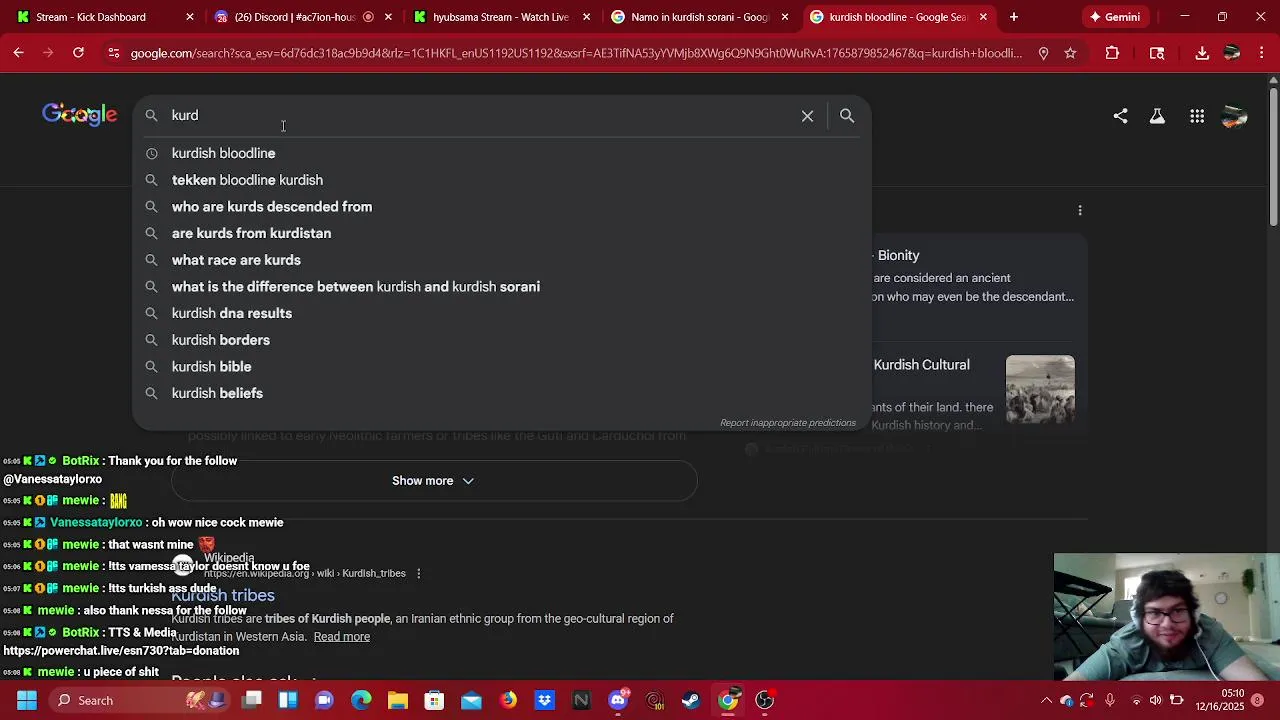
Task: Switch to hyubsama Stream tab
Action: 500,17
